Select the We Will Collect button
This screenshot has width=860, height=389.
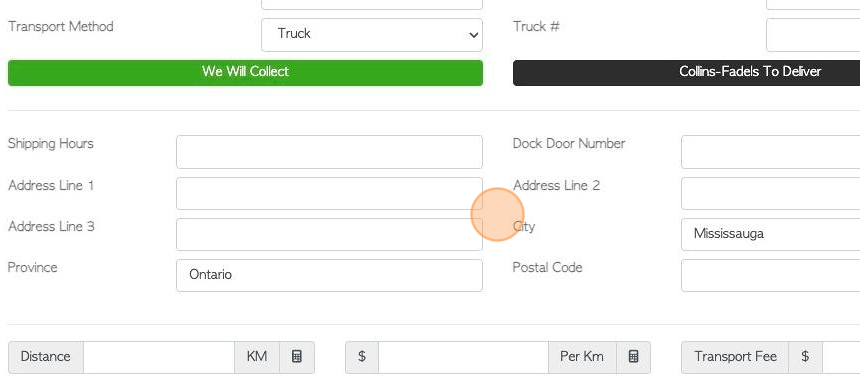click(x=245, y=72)
